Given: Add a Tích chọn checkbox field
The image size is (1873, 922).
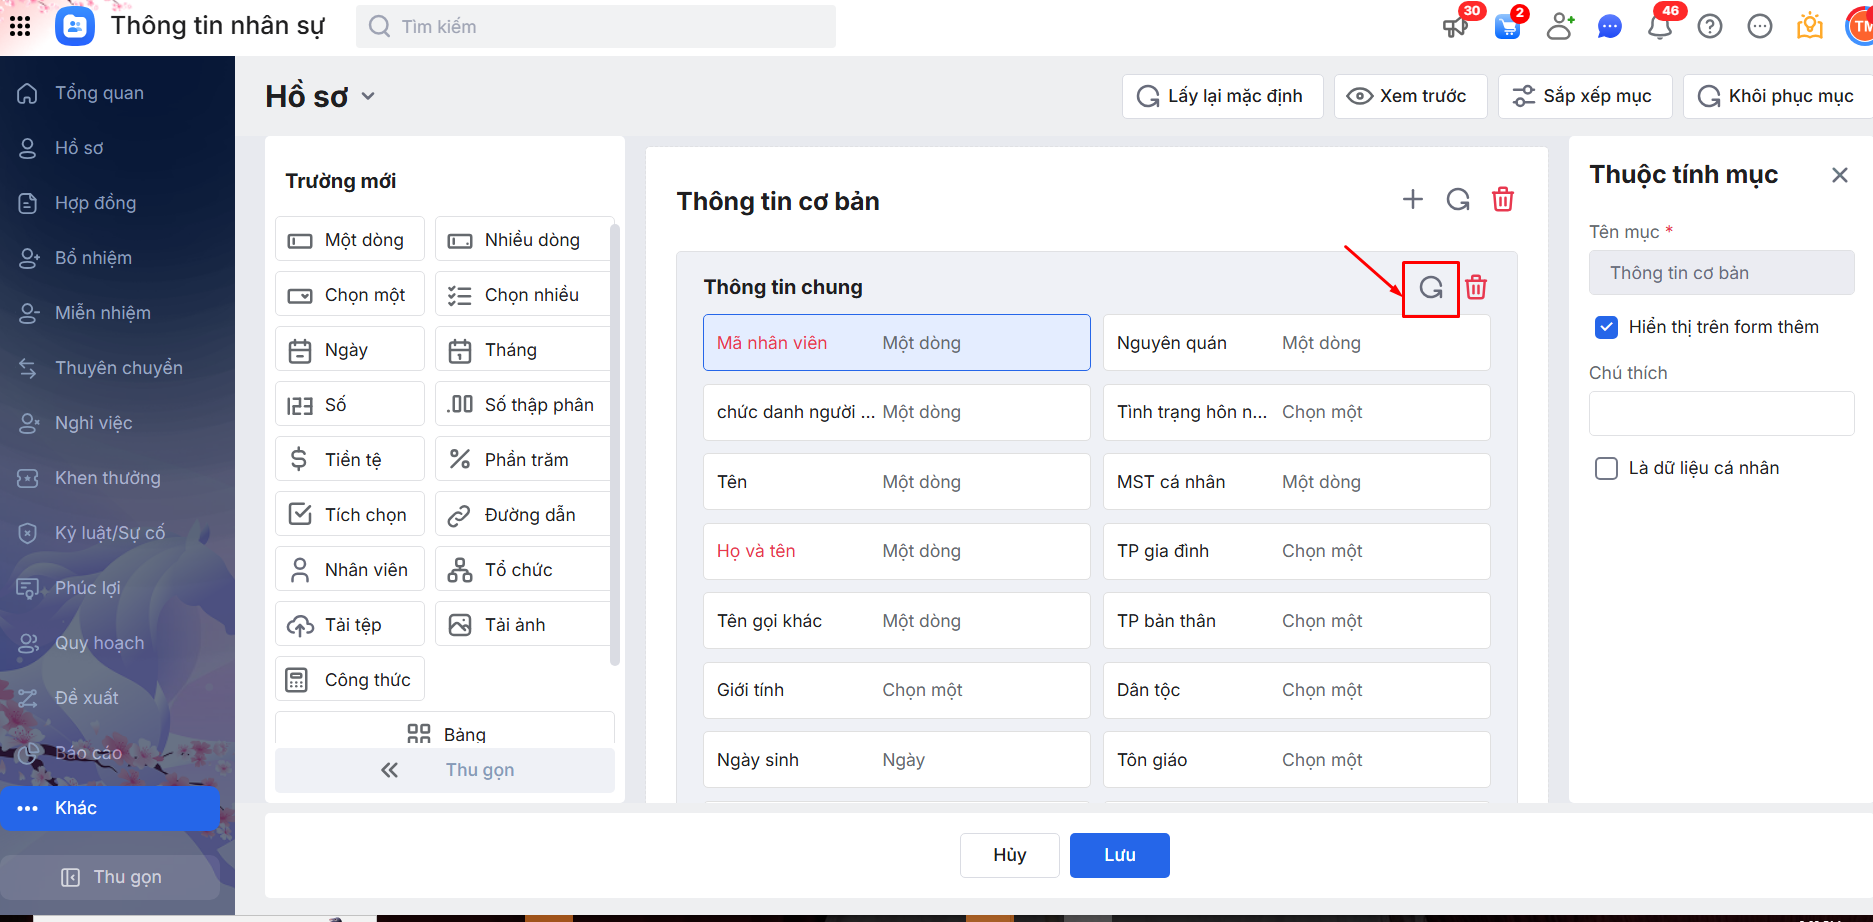Looking at the screenshot, I should [x=350, y=515].
